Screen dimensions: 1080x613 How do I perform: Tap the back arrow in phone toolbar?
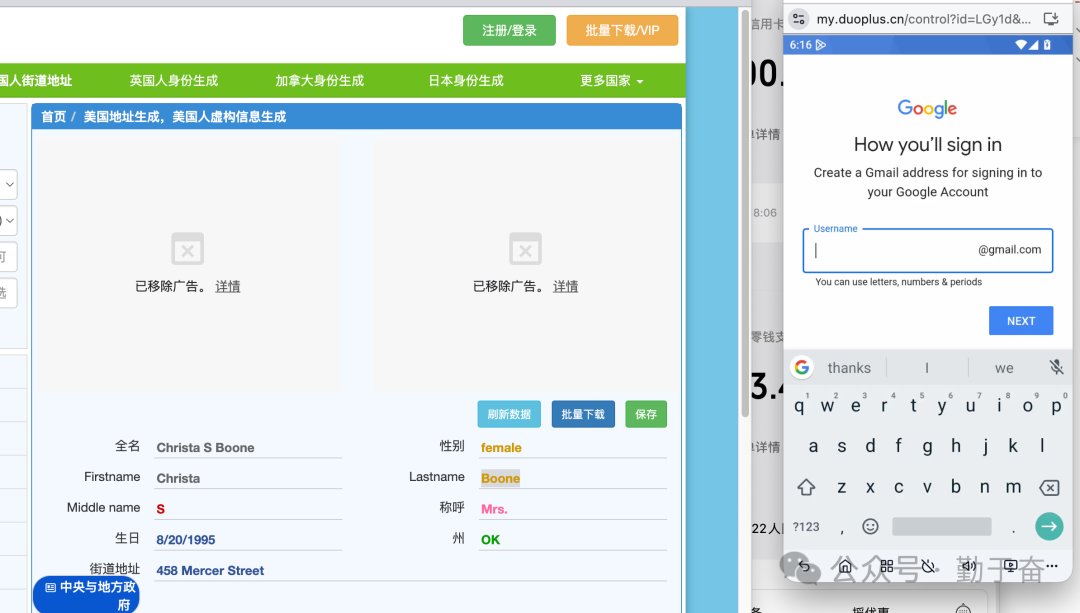[x=804, y=565]
